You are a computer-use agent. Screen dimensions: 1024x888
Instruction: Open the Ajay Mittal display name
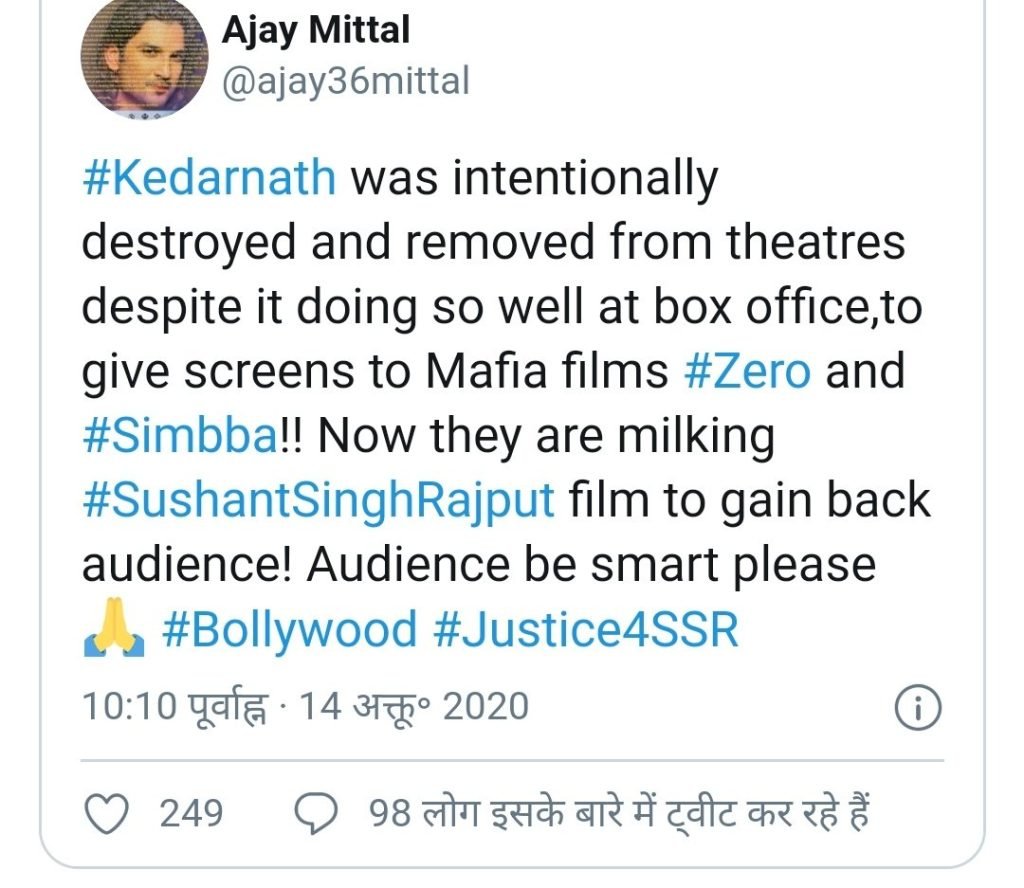(x=315, y=30)
